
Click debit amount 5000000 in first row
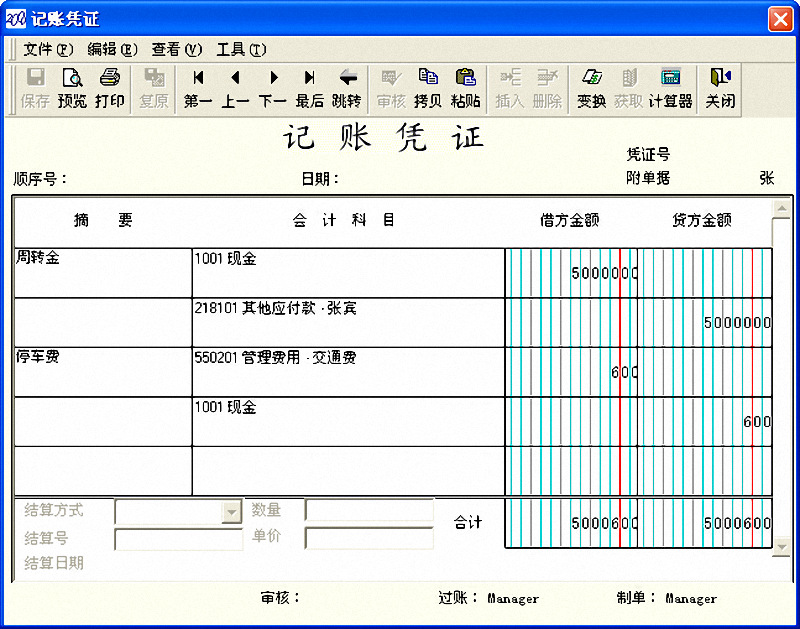point(604,273)
